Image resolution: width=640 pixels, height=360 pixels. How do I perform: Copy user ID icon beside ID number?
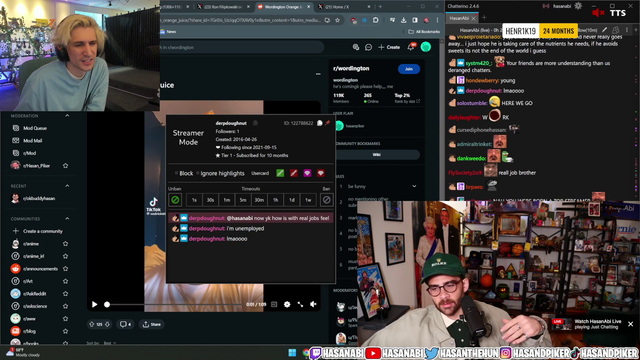point(320,123)
